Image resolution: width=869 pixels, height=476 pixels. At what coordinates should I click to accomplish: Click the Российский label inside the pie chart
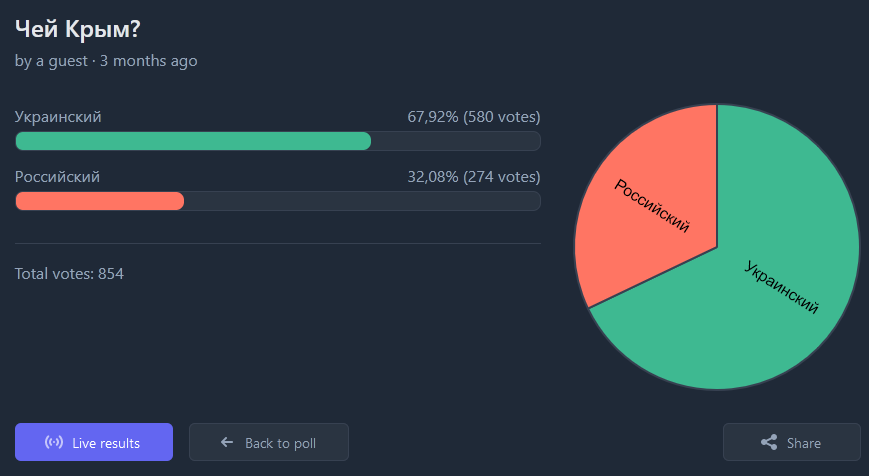point(652,206)
